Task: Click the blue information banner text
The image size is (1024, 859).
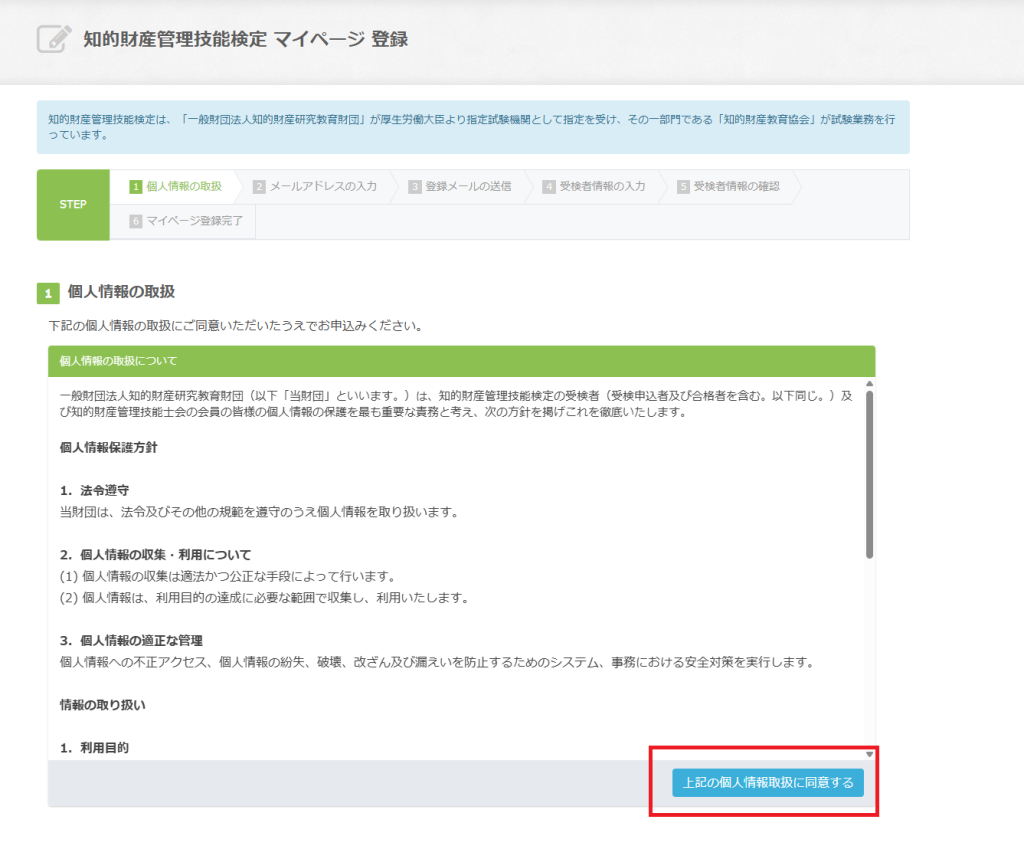Action: tap(472, 126)
